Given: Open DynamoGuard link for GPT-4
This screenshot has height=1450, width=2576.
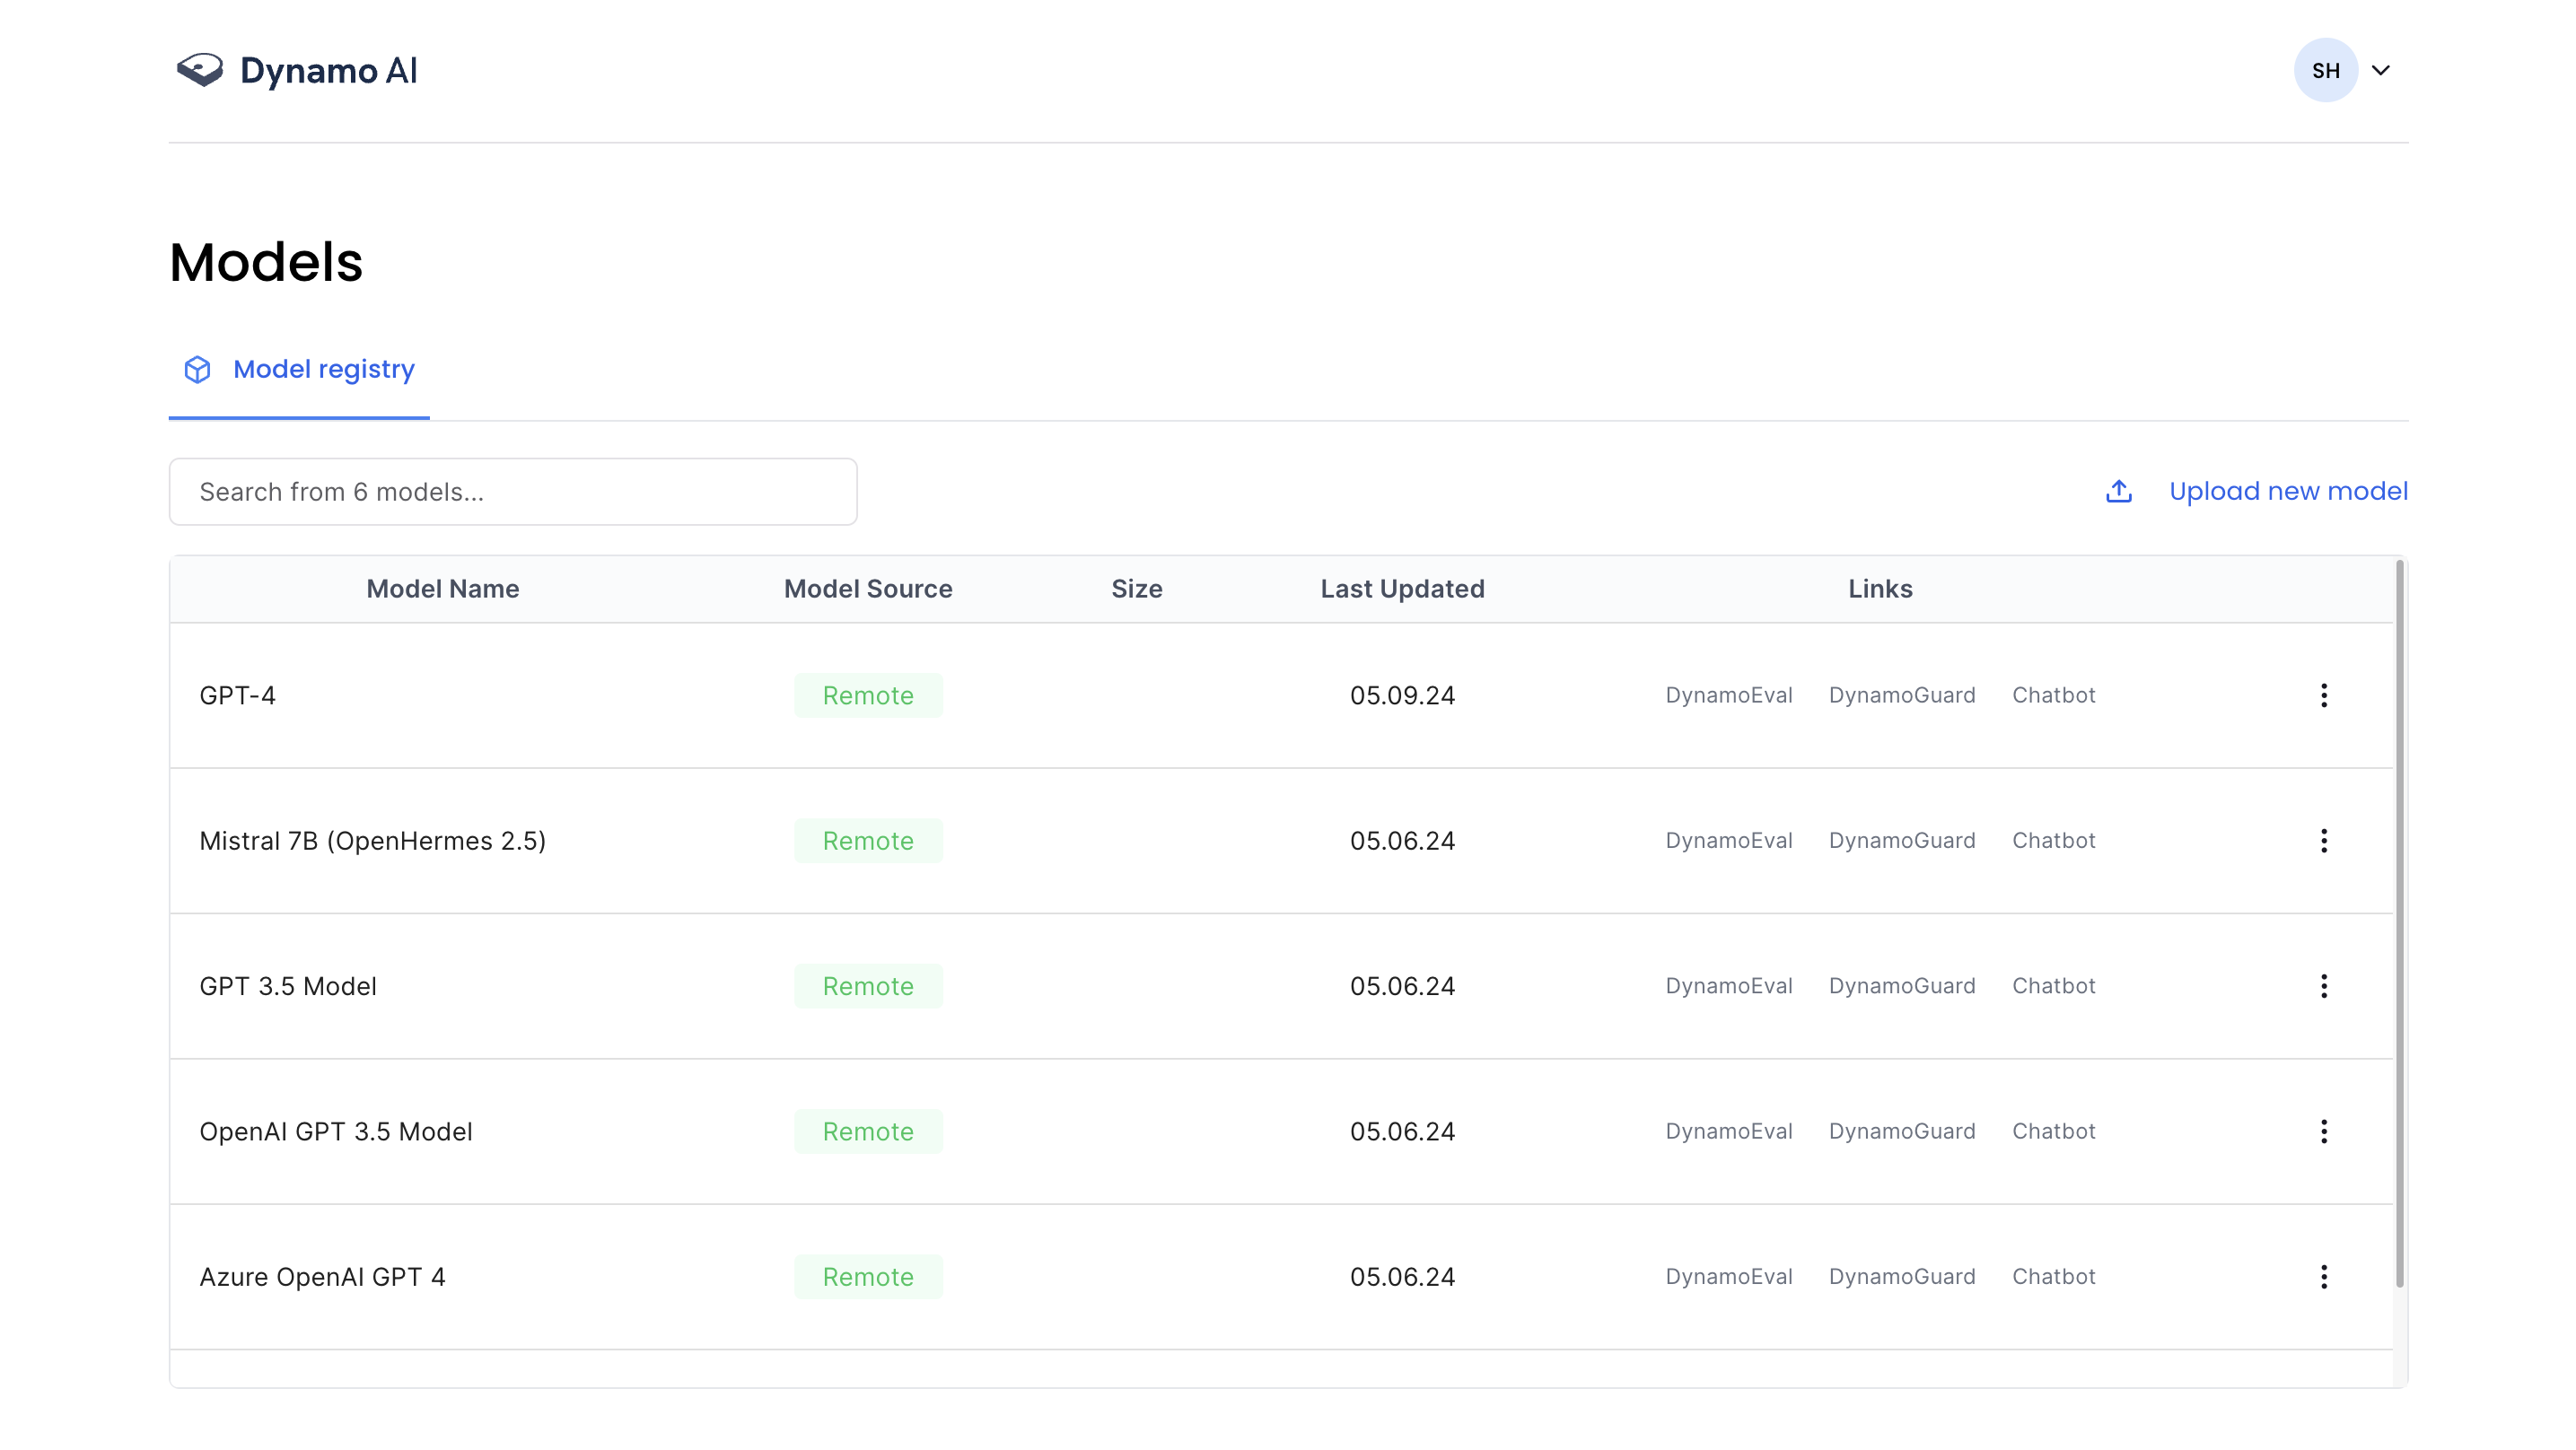Looking at the screenshot, I should tap(1902, 695).
